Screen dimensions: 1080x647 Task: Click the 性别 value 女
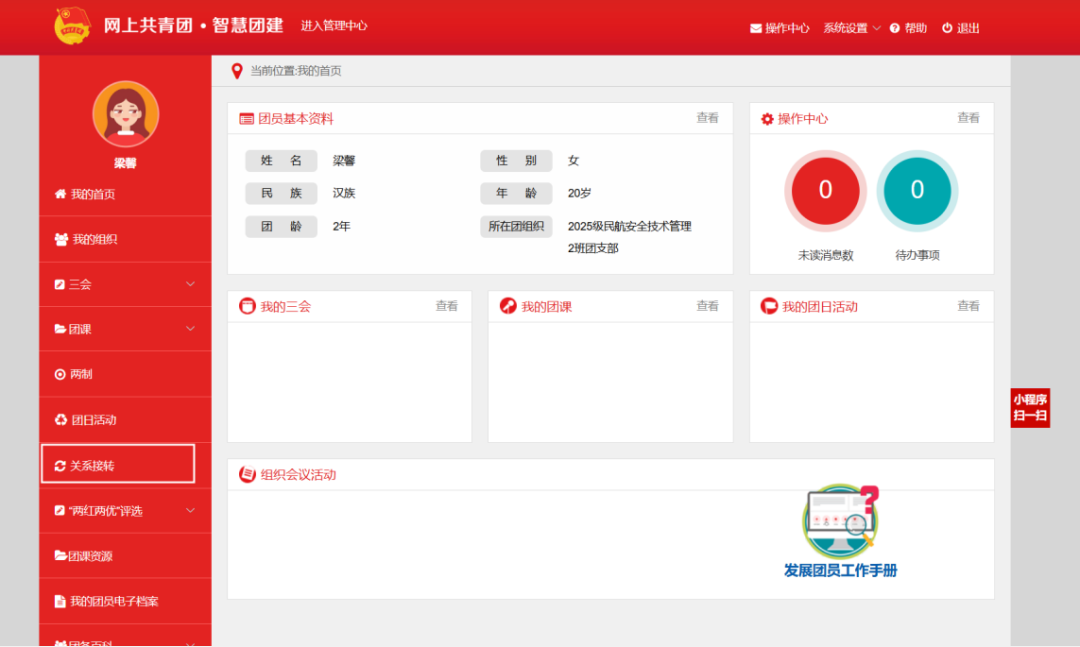573,161
